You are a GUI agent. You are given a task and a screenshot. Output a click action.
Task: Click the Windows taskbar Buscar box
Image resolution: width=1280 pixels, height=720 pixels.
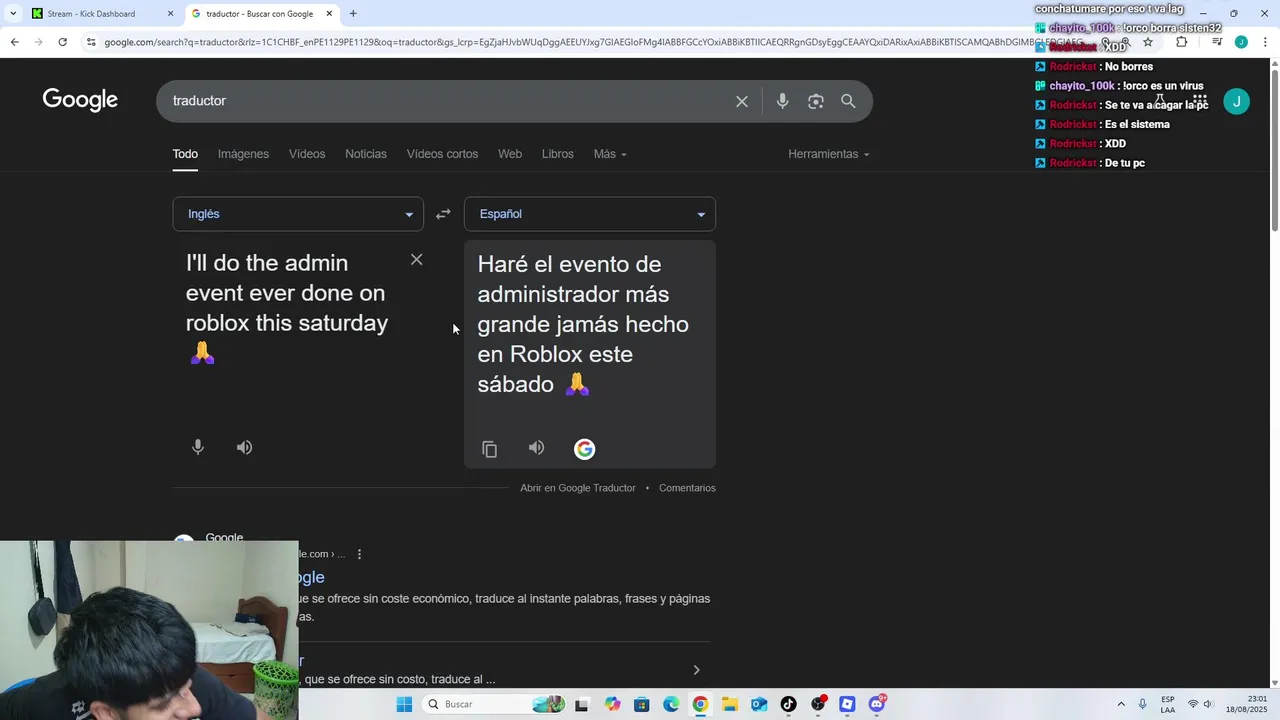[x=494, y=704]
